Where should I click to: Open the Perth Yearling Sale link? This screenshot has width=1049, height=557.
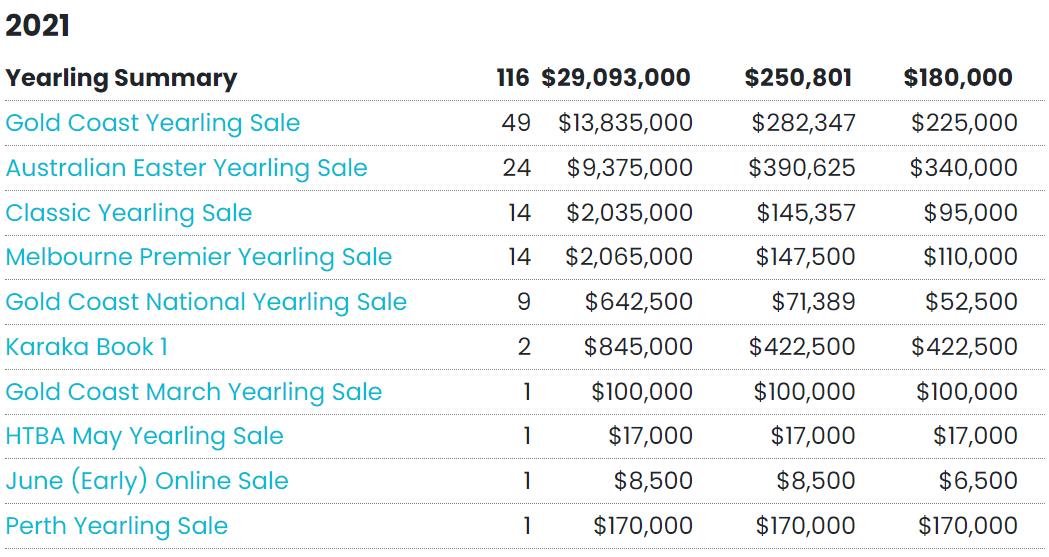pyautogui.click(x=116, y=526)
